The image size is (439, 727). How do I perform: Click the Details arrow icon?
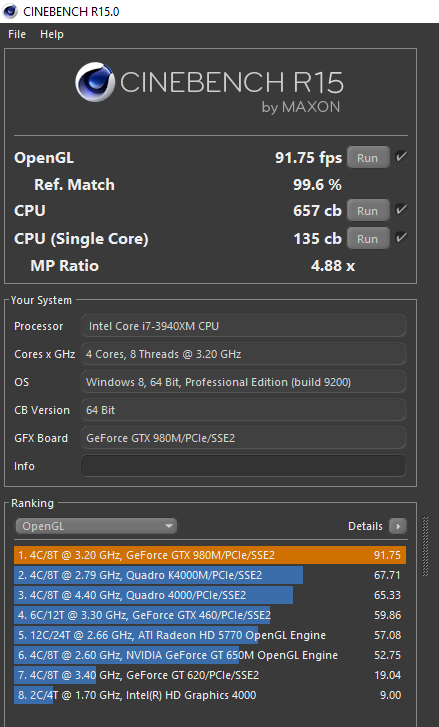[398, 526]
